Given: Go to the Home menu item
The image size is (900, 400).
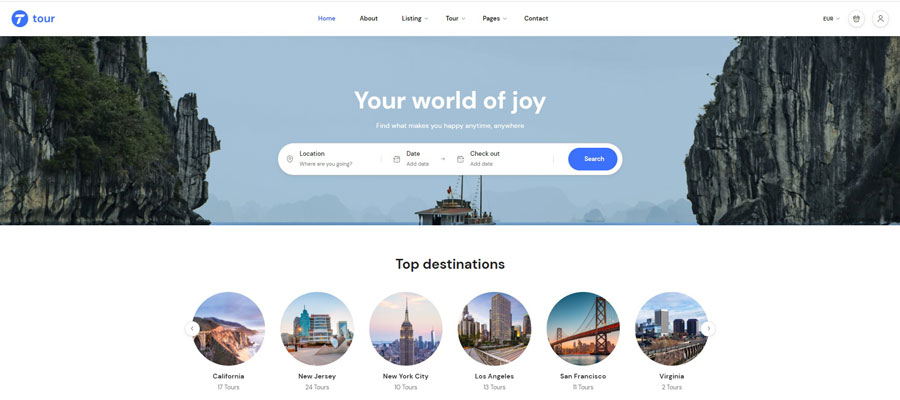Looking at the screenshot, I should [x=327, y=18].
